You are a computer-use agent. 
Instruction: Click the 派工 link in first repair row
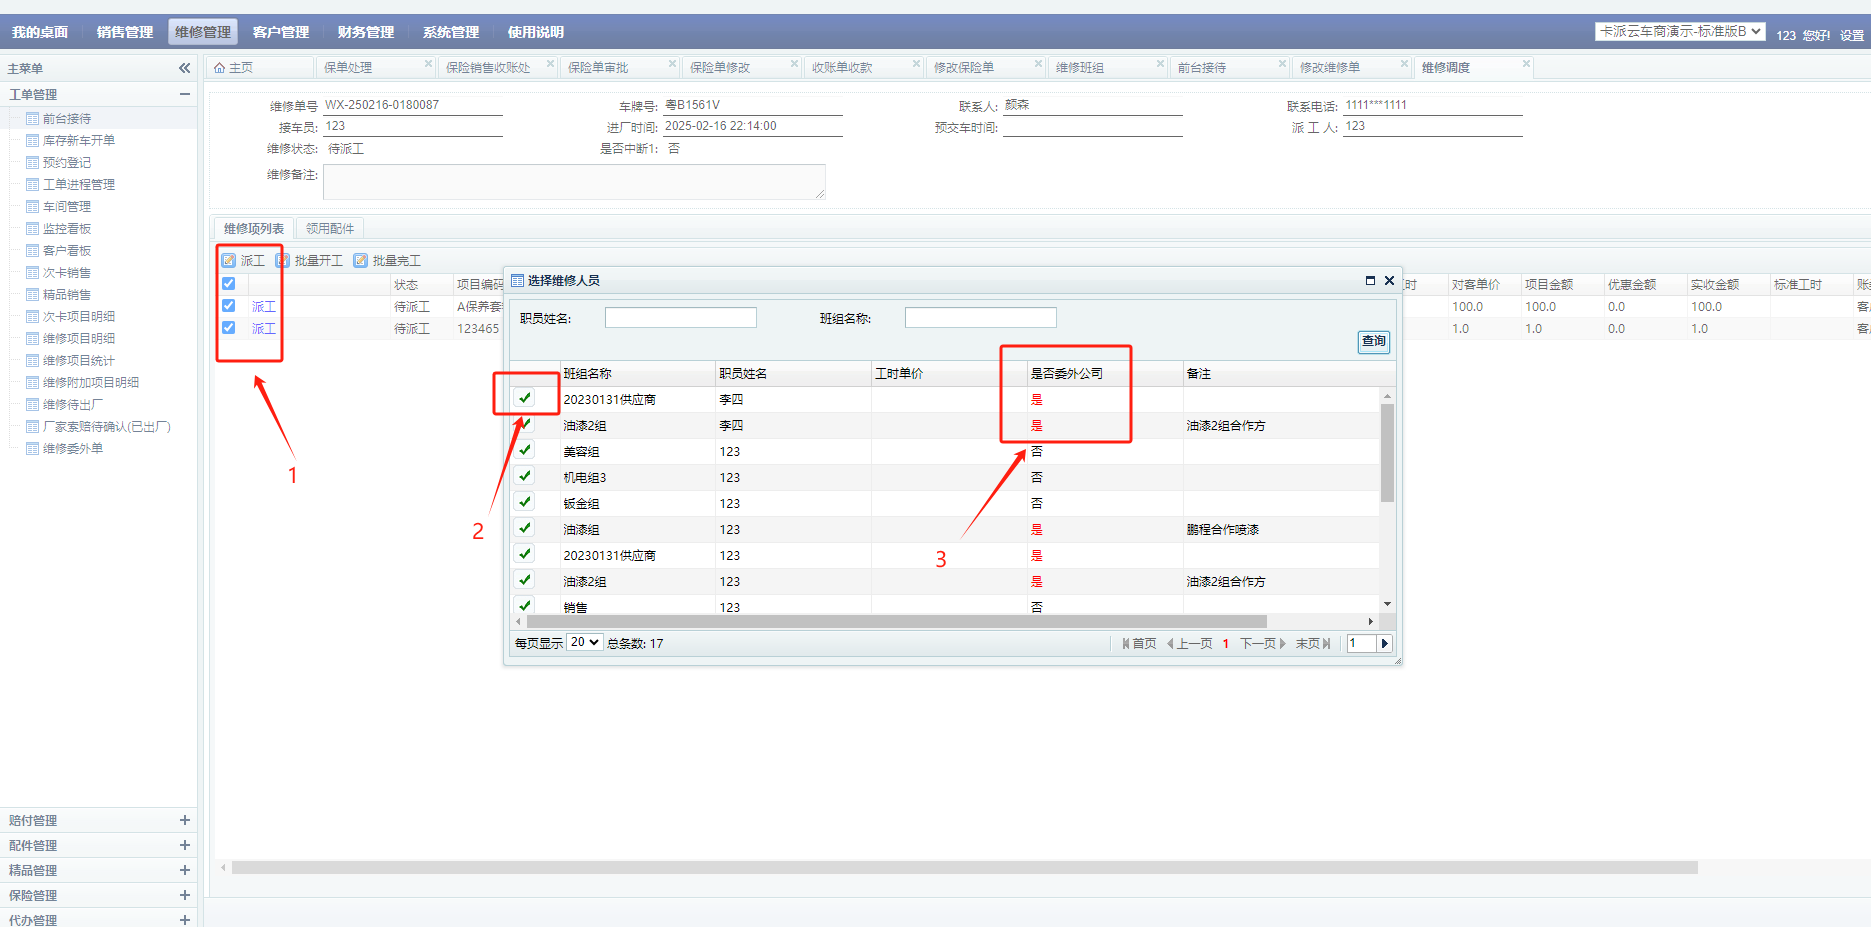[263, 307]
